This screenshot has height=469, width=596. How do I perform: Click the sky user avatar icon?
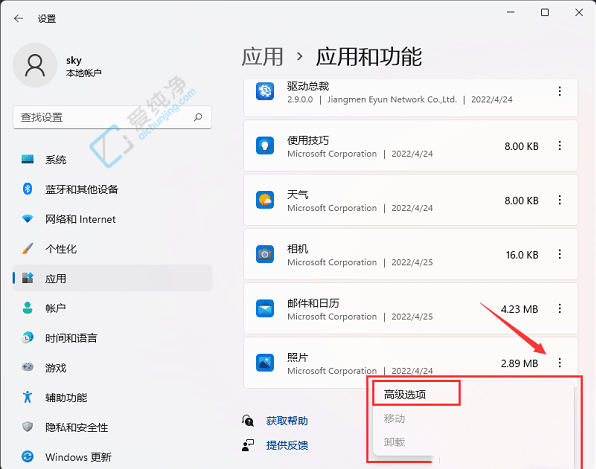[x=35, y=65]
